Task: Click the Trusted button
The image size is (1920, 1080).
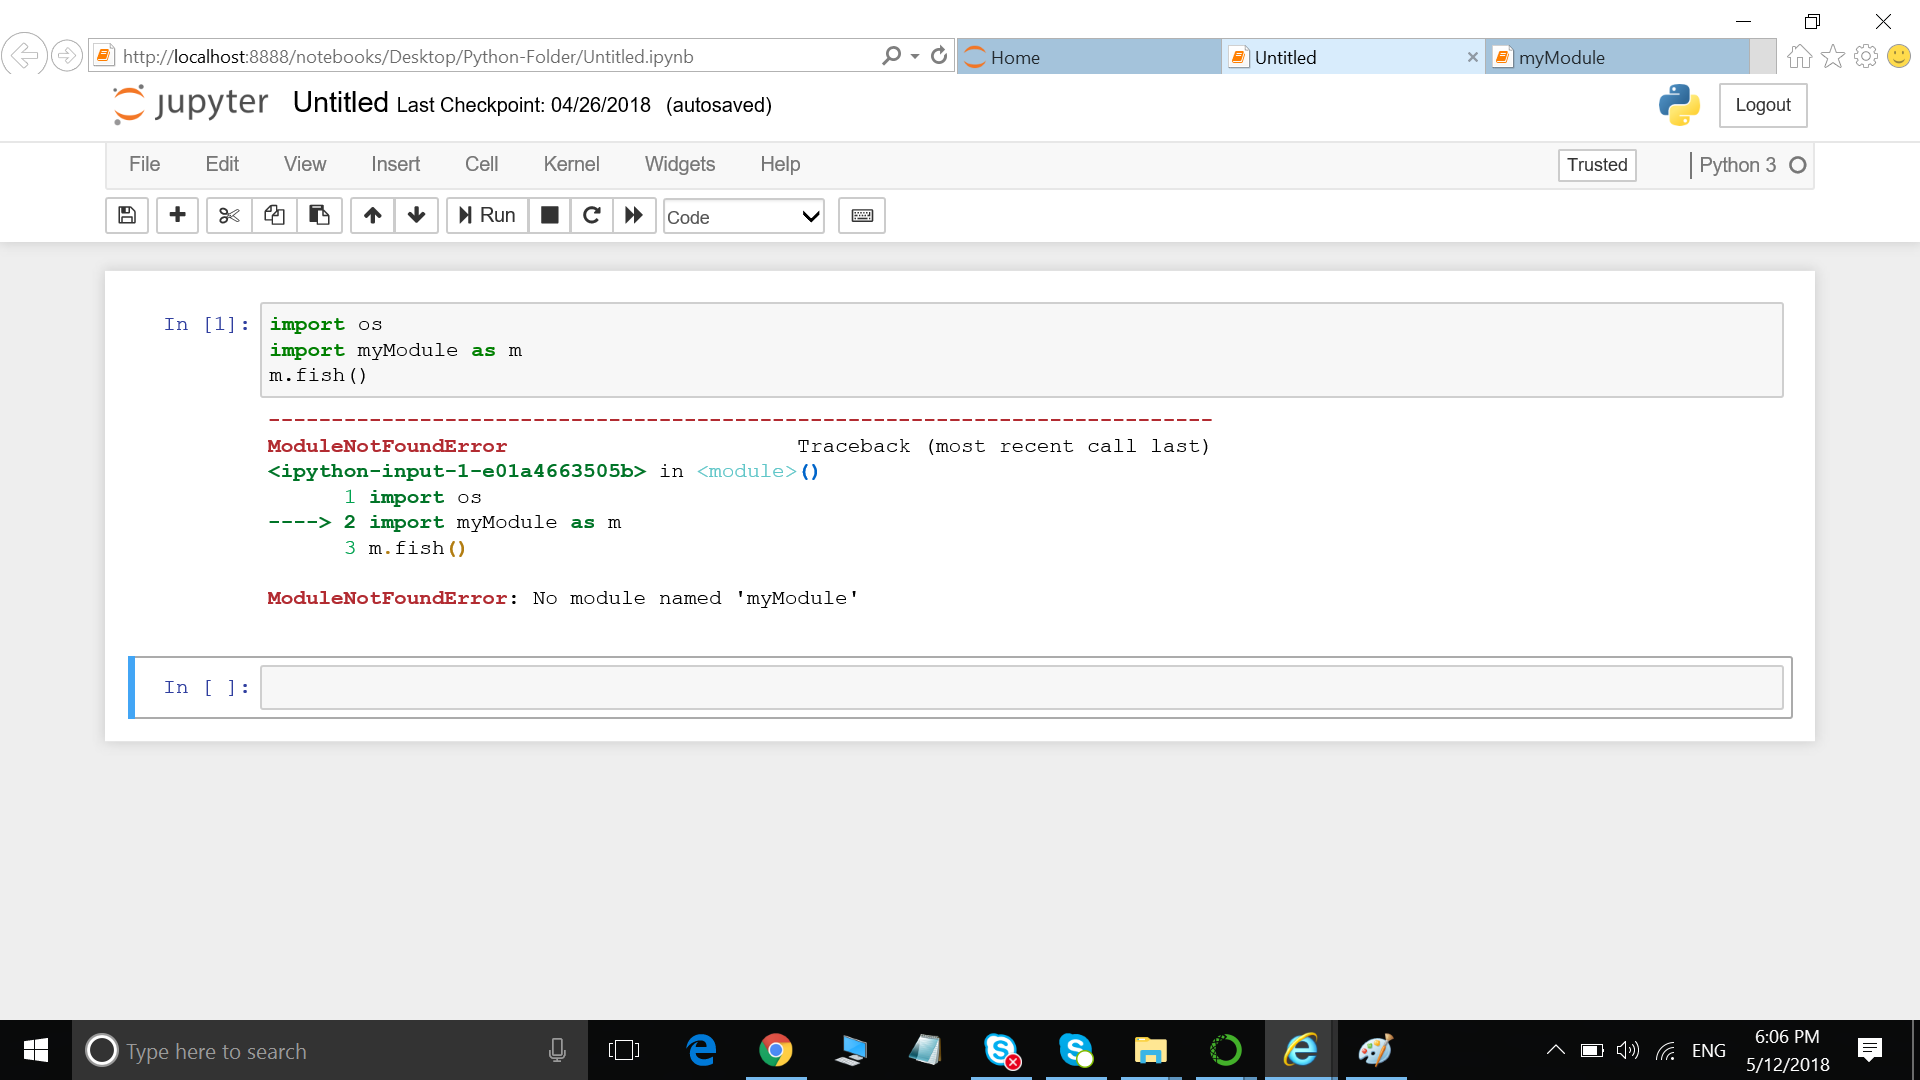Action: click(x=1596, y=165)
